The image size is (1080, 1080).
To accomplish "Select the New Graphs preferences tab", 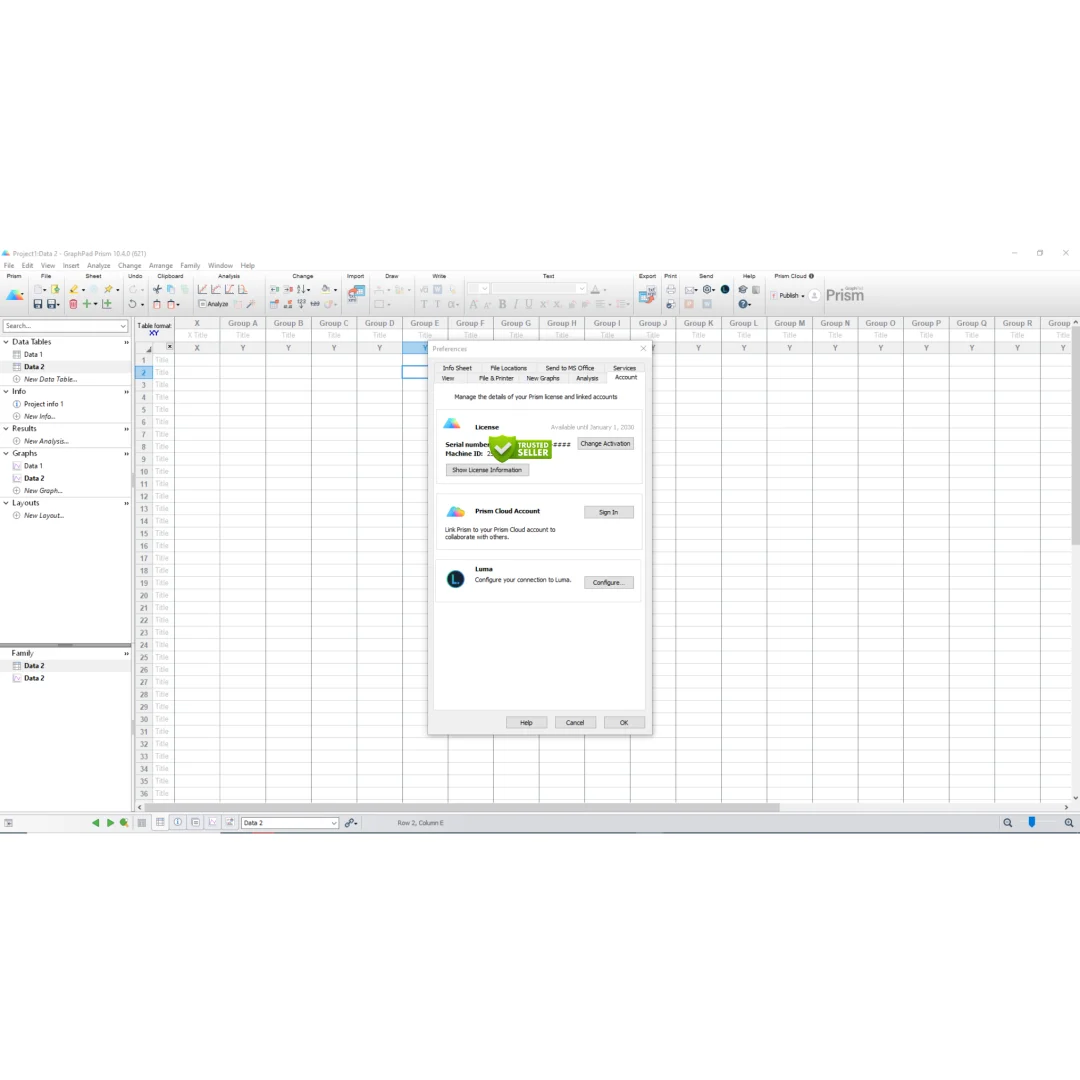I will (x=543, y=378).
